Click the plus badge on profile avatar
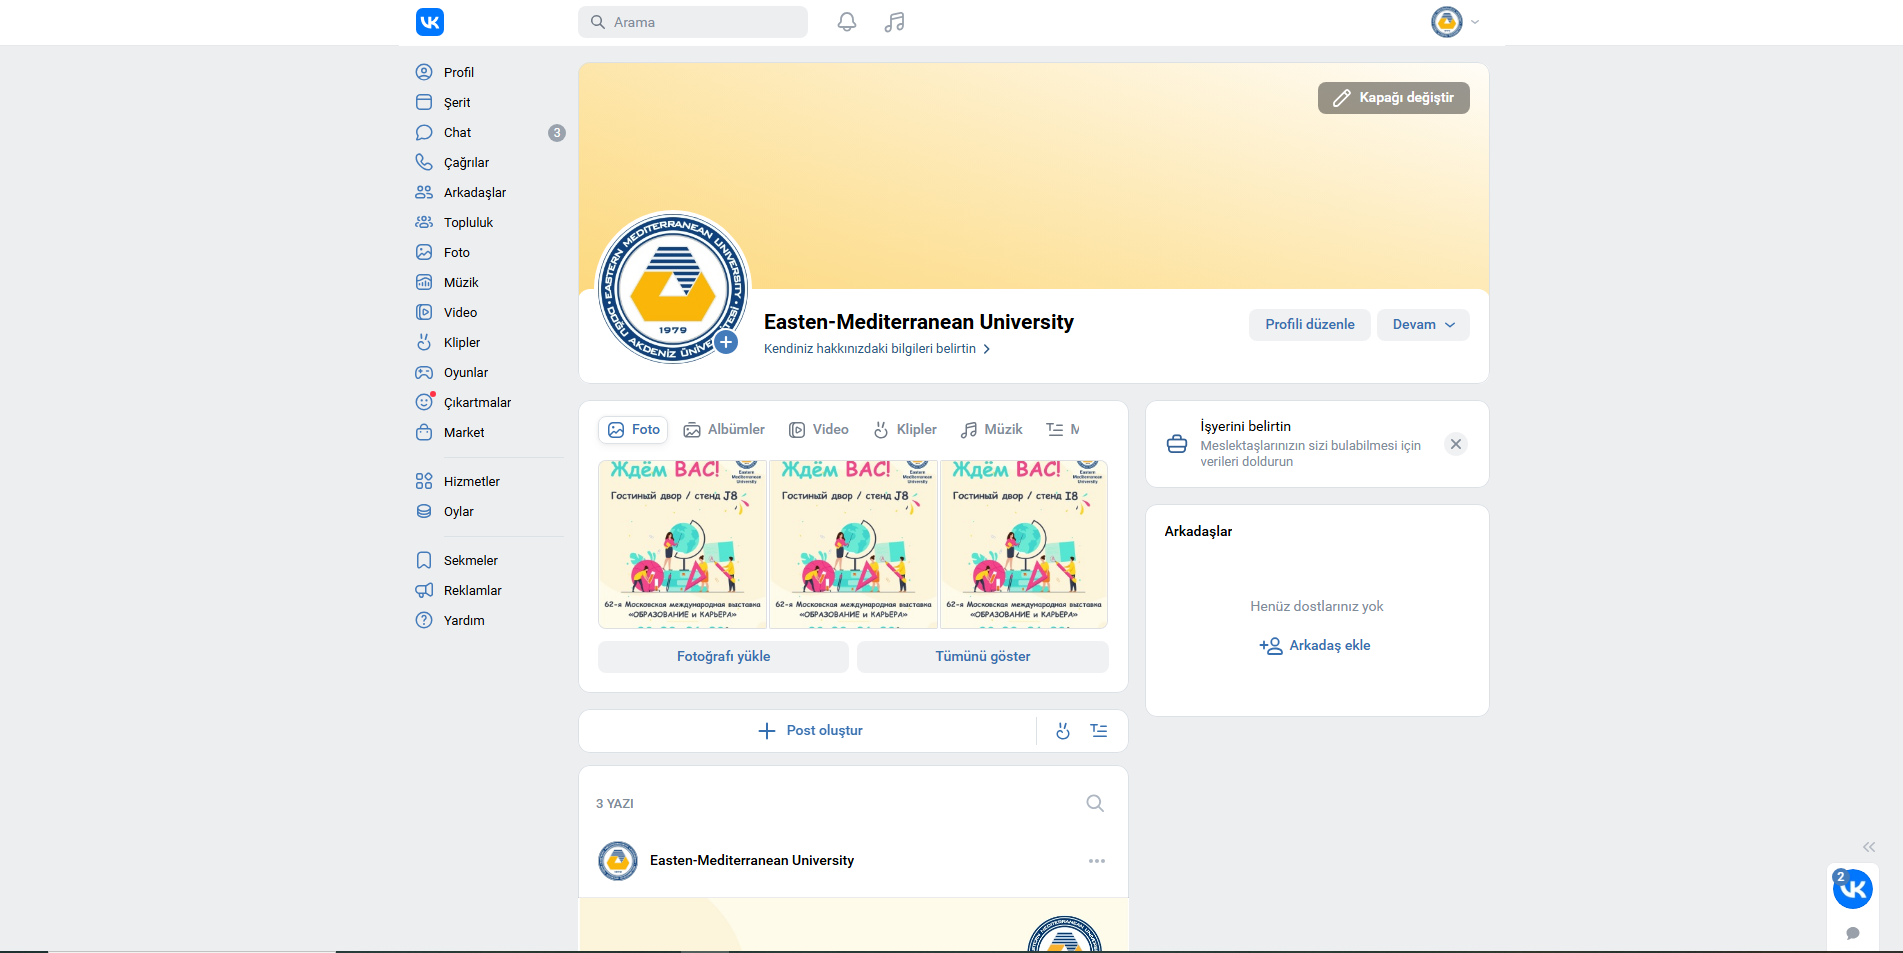The width and height of the screenshot is (1903, 953). click(726, 342)
